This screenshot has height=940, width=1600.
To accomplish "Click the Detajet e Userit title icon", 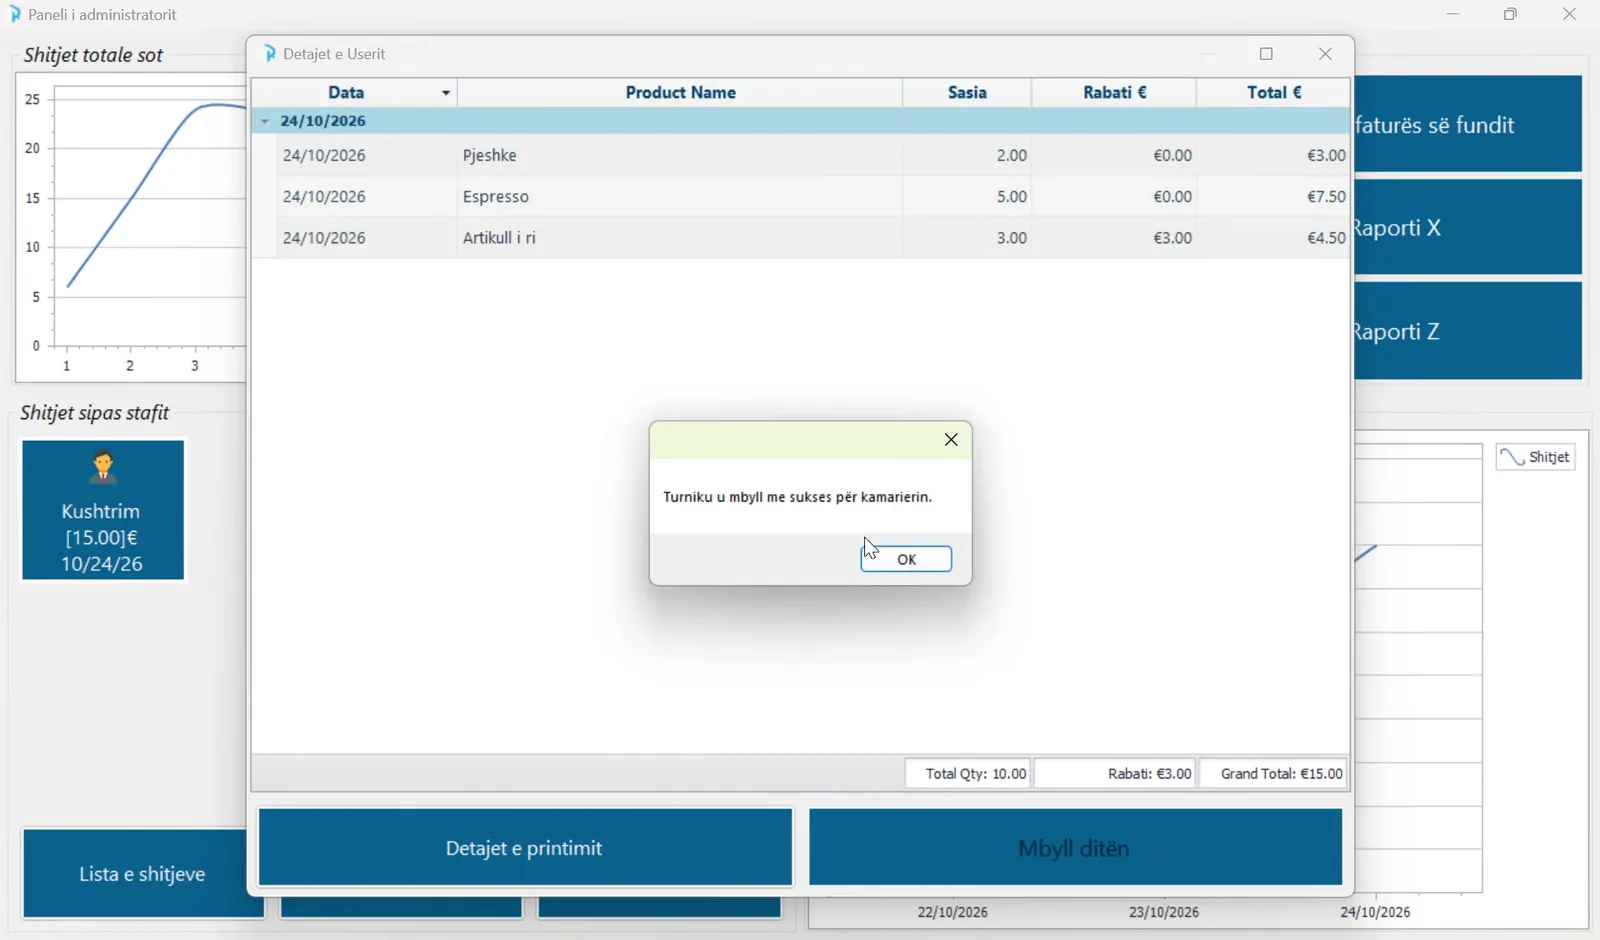I will tap(270, 54).
